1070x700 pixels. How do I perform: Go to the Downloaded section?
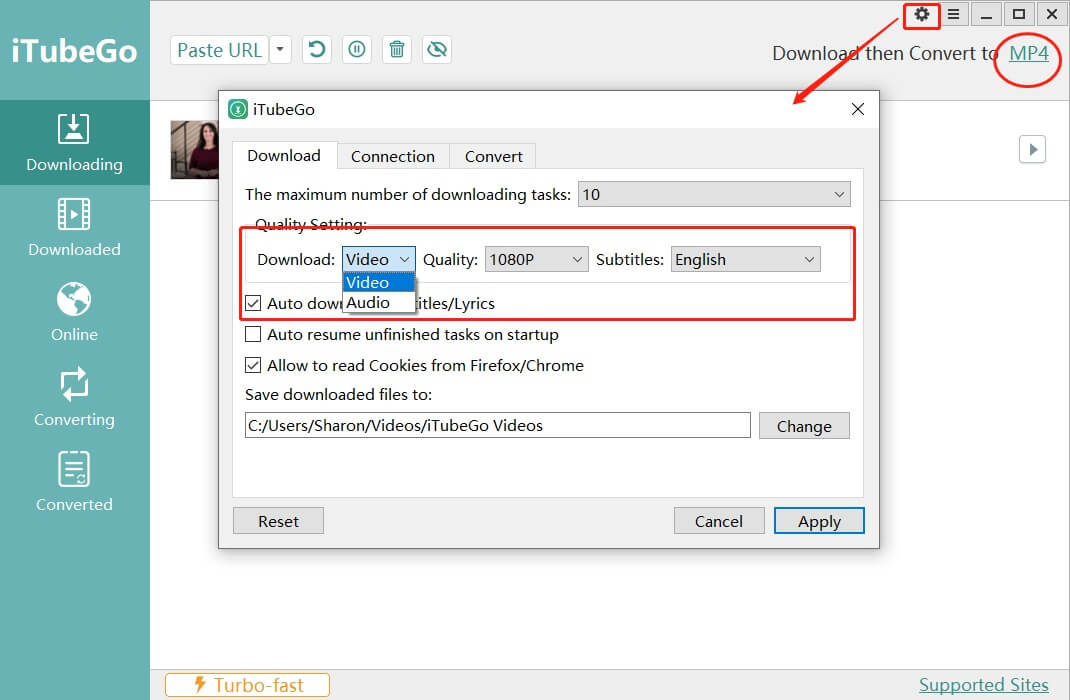[x=74, y=227]
